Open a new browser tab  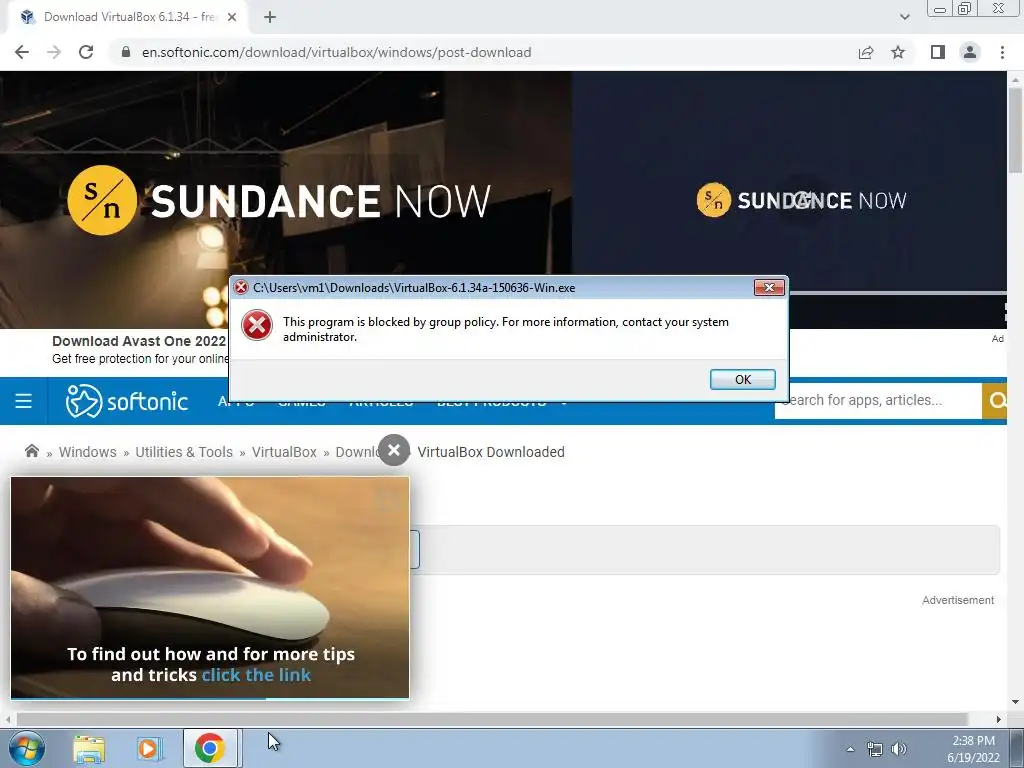(270, 17)
